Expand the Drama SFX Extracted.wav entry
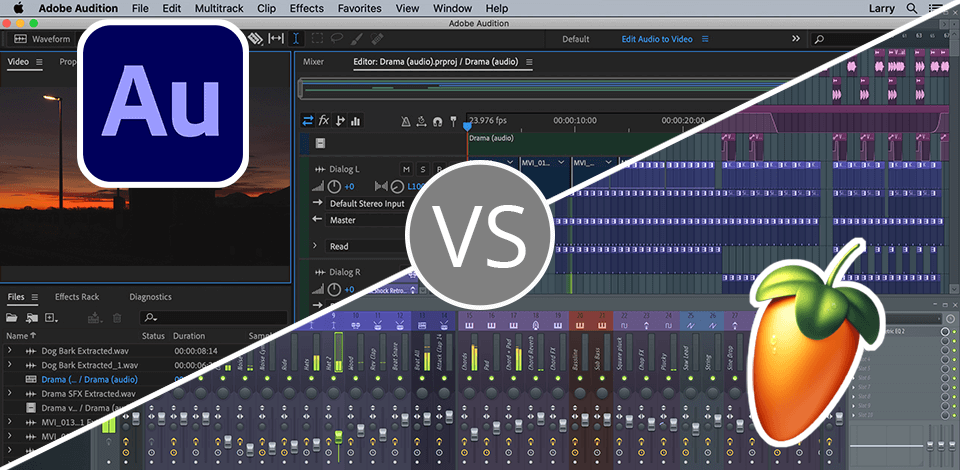The height and width of the screenshot is (470, 960). pos(9,394)
